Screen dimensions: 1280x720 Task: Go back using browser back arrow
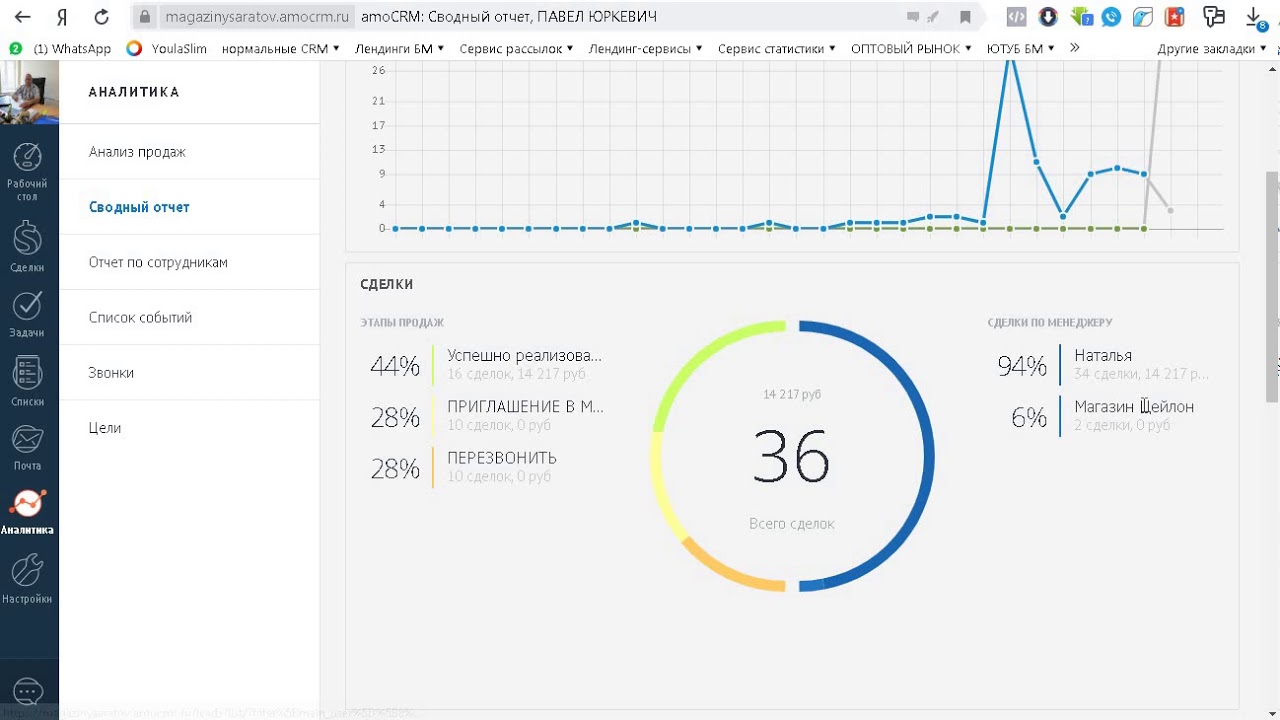click(22, 17)
